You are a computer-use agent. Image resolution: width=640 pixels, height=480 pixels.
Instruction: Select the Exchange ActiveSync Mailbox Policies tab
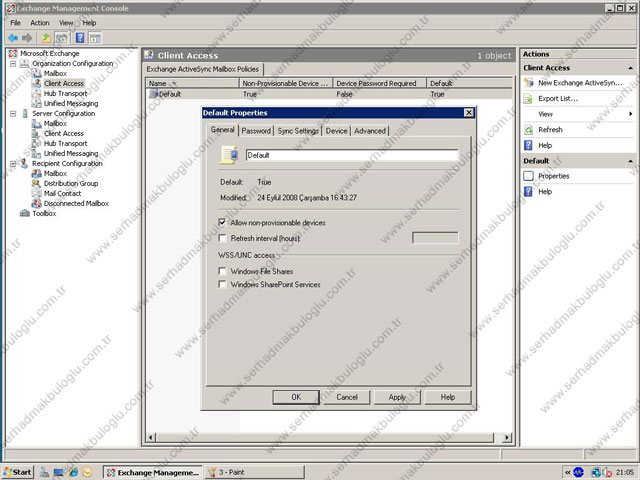(x=202, y=69)
